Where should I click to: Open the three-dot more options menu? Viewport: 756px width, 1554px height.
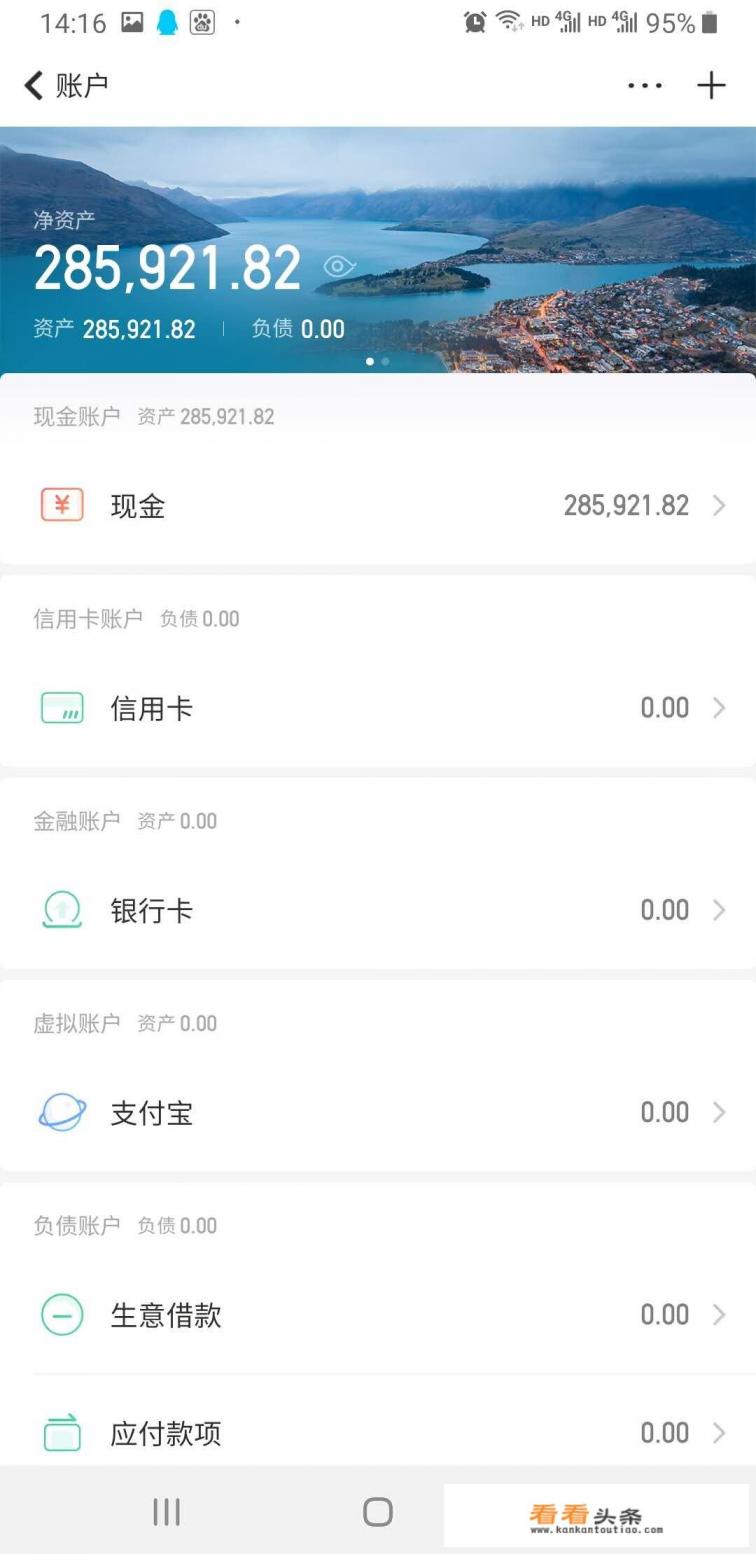pos(645,86)
